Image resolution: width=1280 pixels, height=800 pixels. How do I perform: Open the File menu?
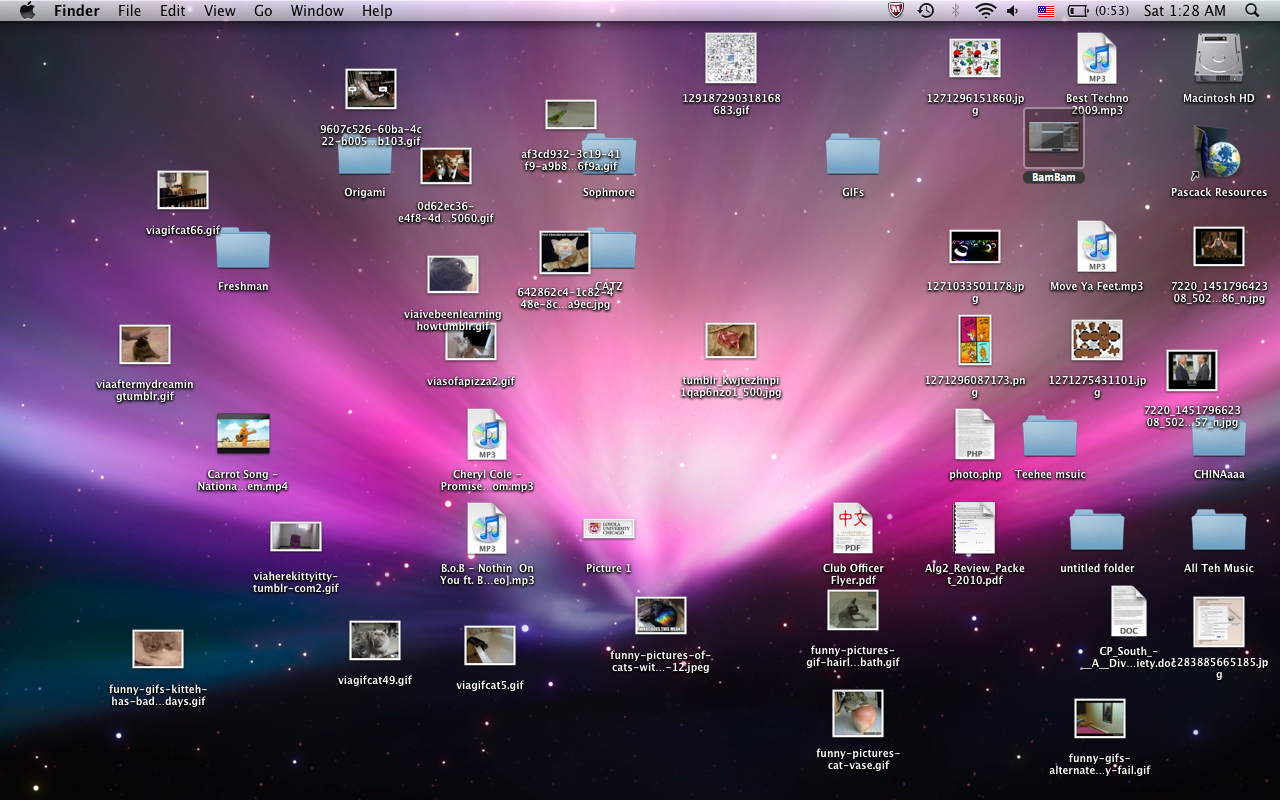tap(129, 11)
